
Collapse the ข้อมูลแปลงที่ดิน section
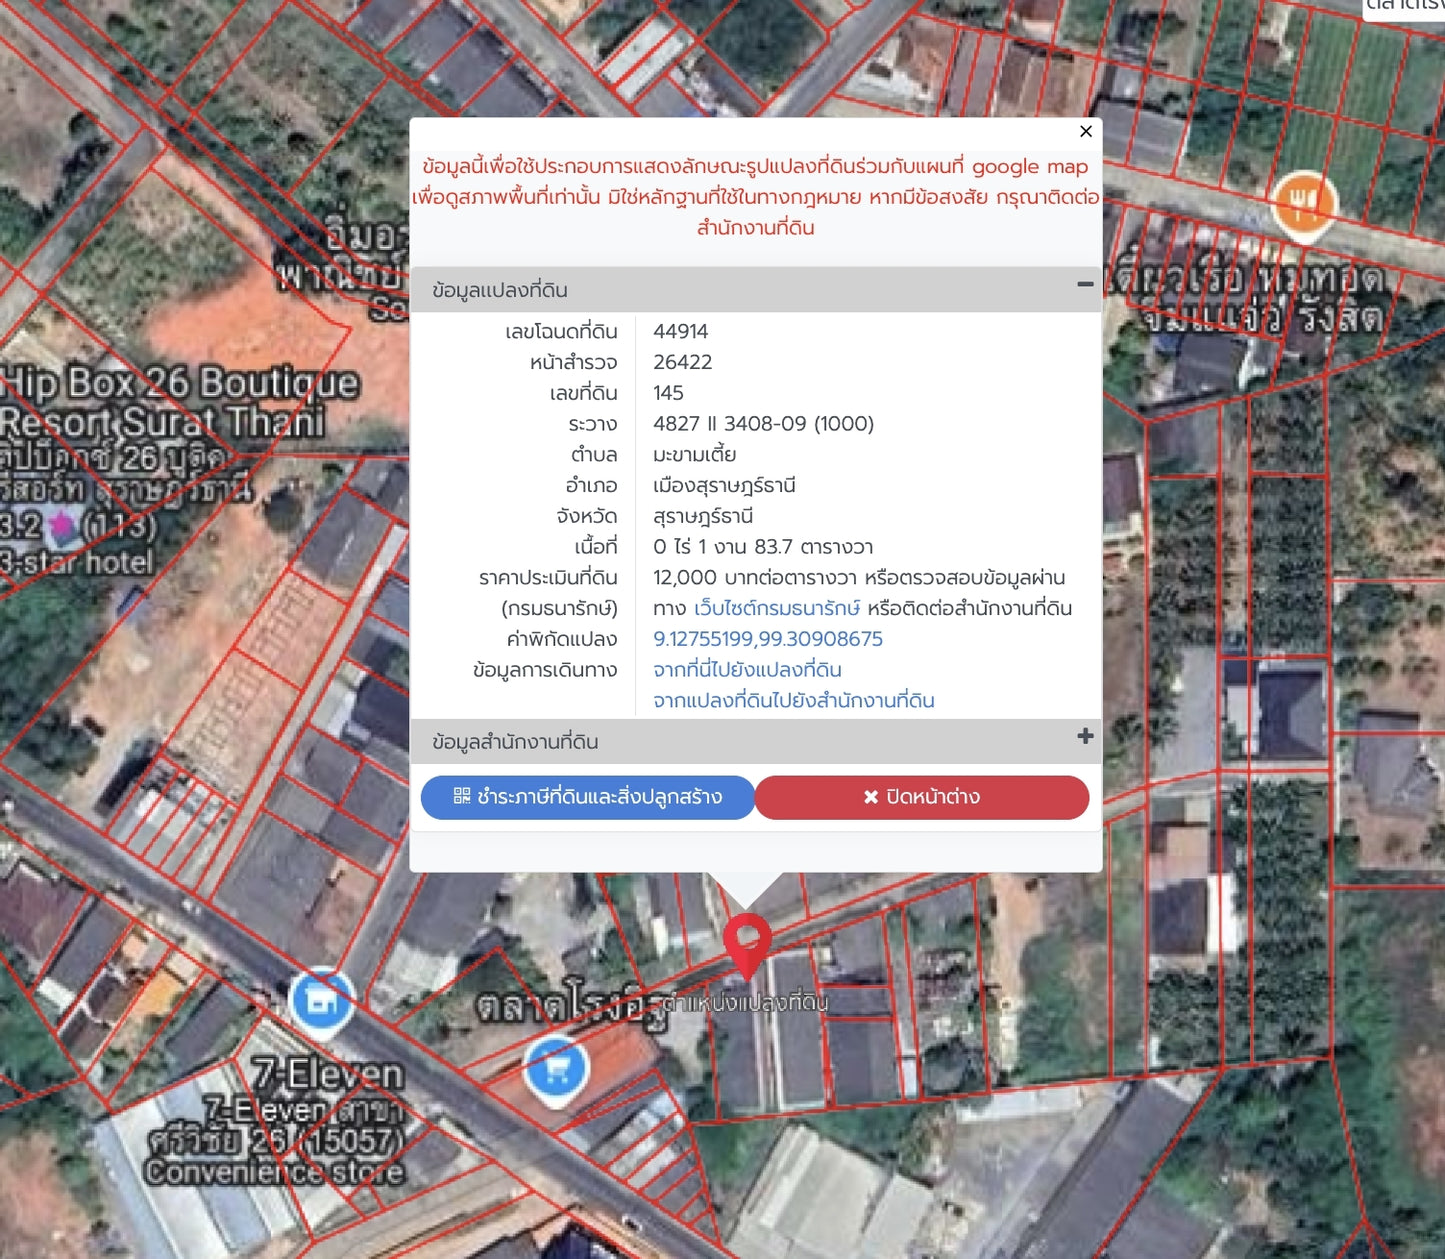[1085, 285]
